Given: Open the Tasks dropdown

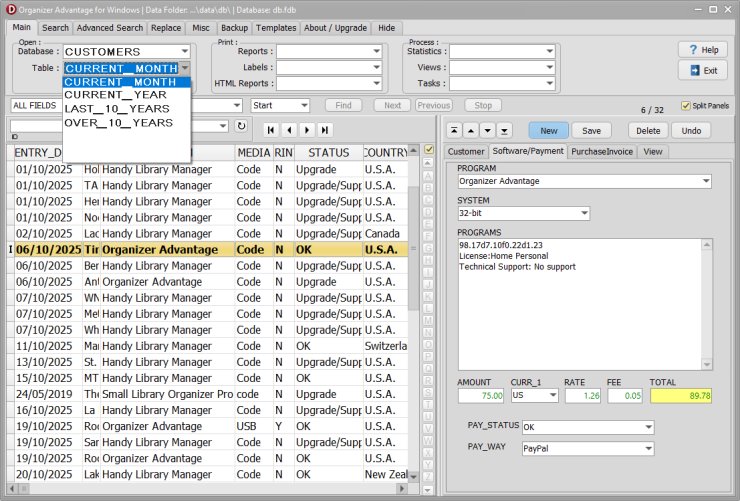Looking at the screenshot, I should pos(549,83).
